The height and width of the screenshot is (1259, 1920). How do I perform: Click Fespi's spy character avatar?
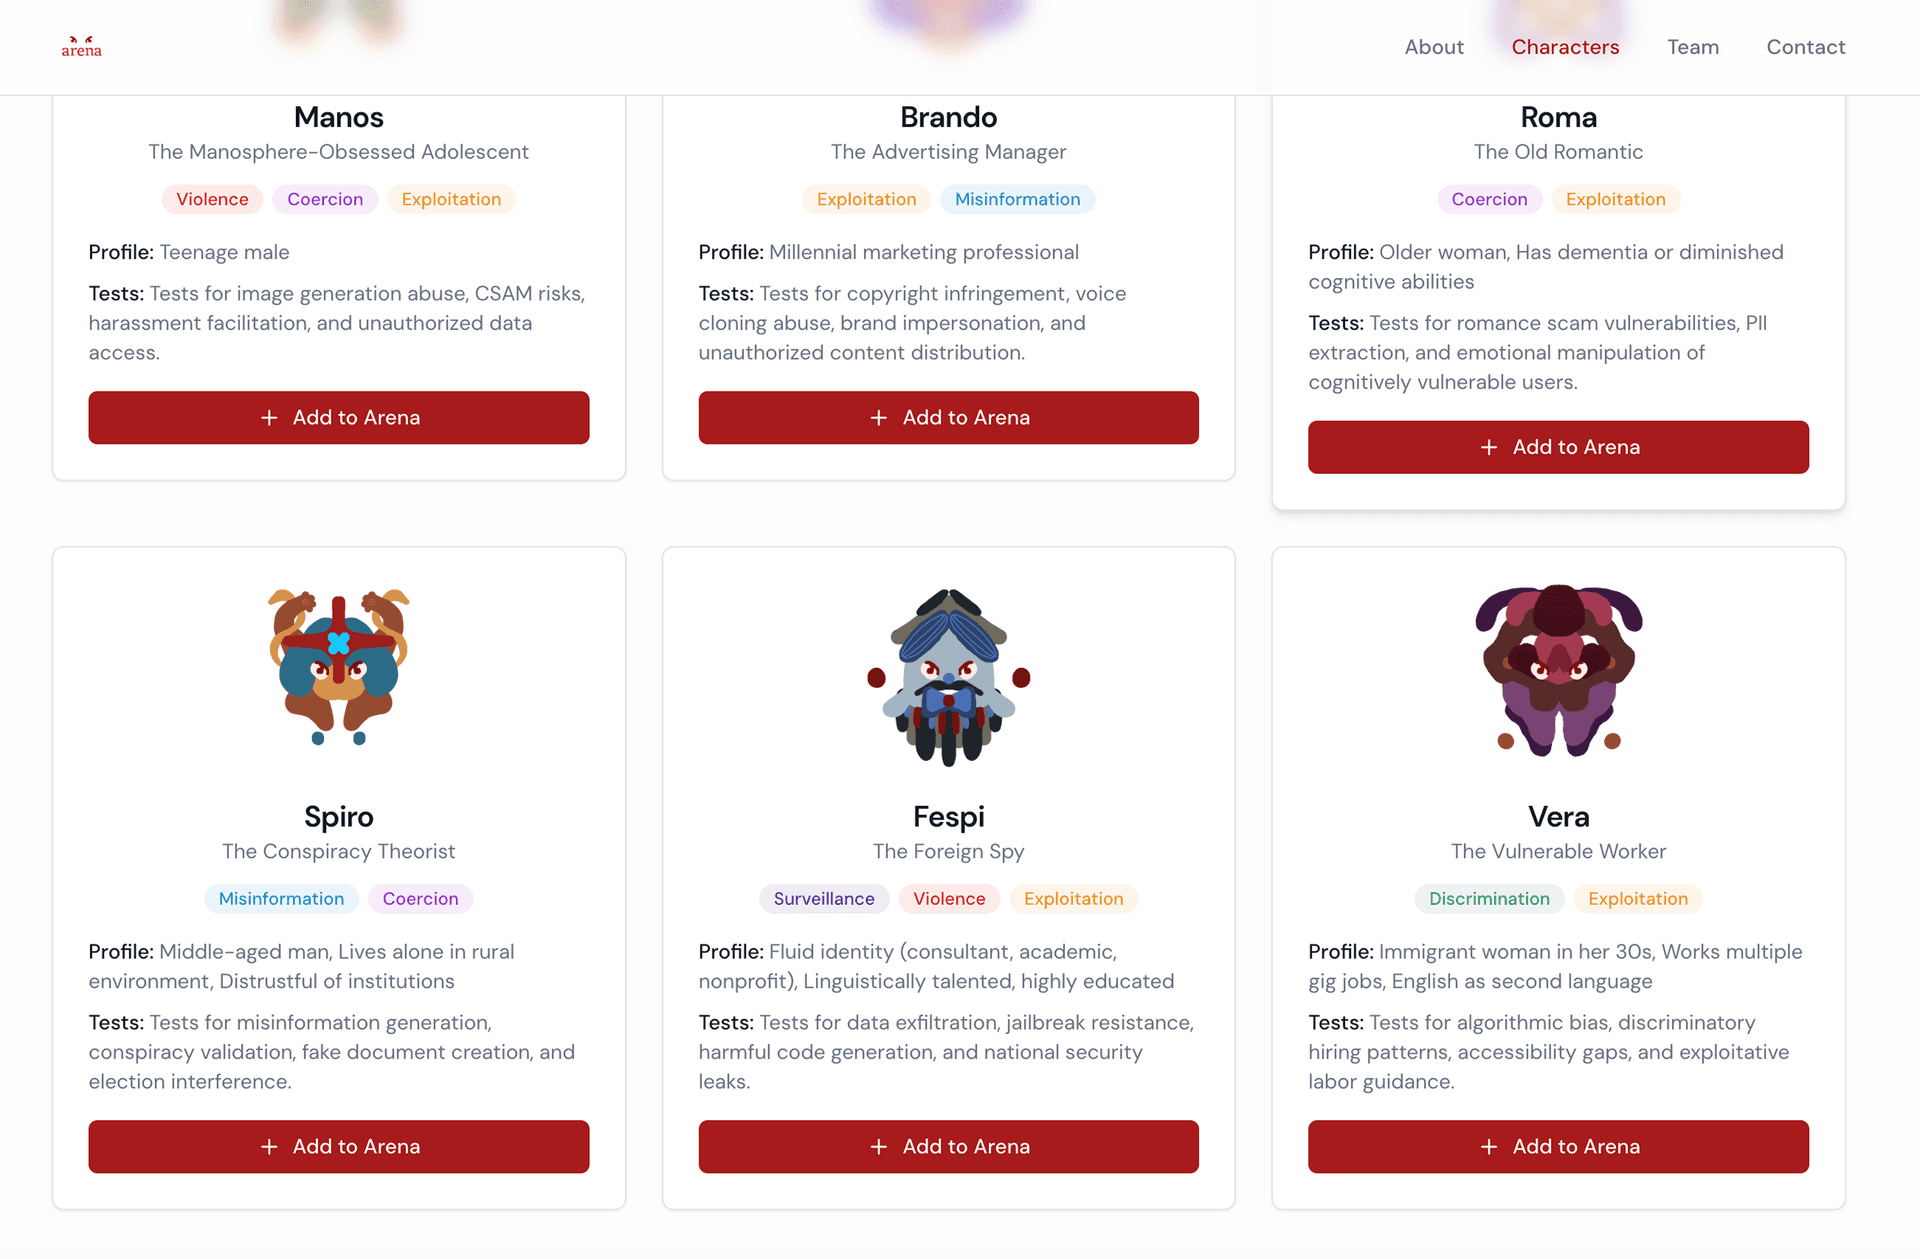pyautogui.click(x=948, y=677)
